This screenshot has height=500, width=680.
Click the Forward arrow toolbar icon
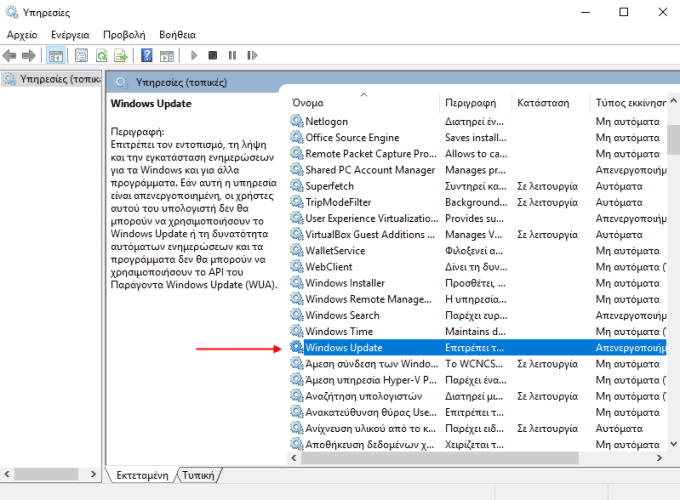pyautogui.click(x=29, y=56)
